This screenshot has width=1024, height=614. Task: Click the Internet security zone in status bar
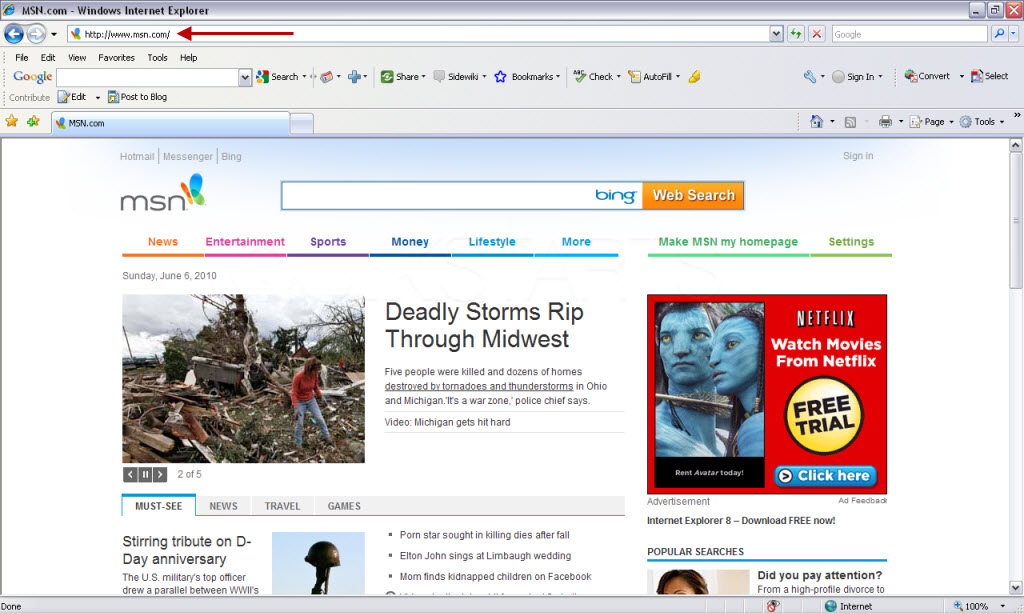pos(848,606)
